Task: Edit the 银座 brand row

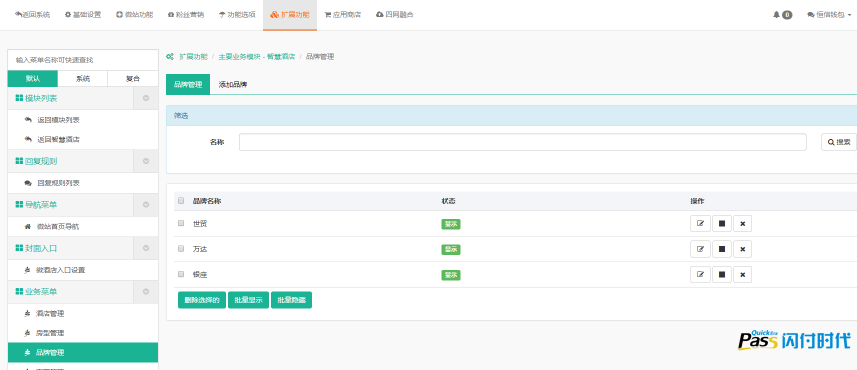Action: (700, 274)
